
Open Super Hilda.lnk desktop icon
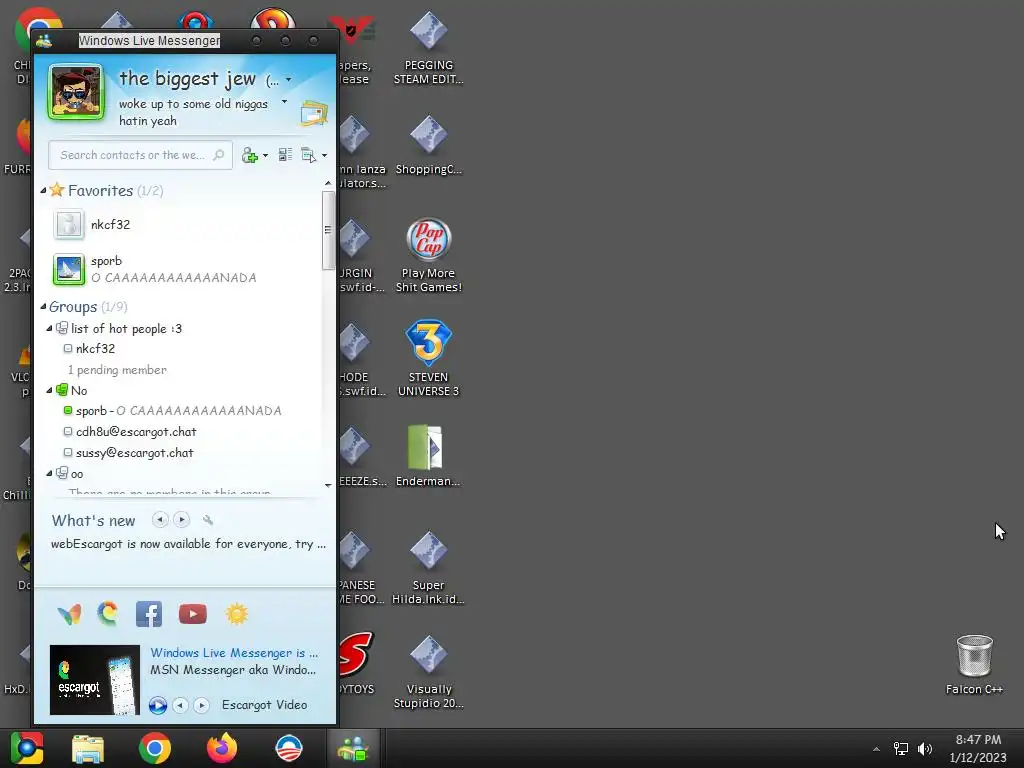pos(428,567)
